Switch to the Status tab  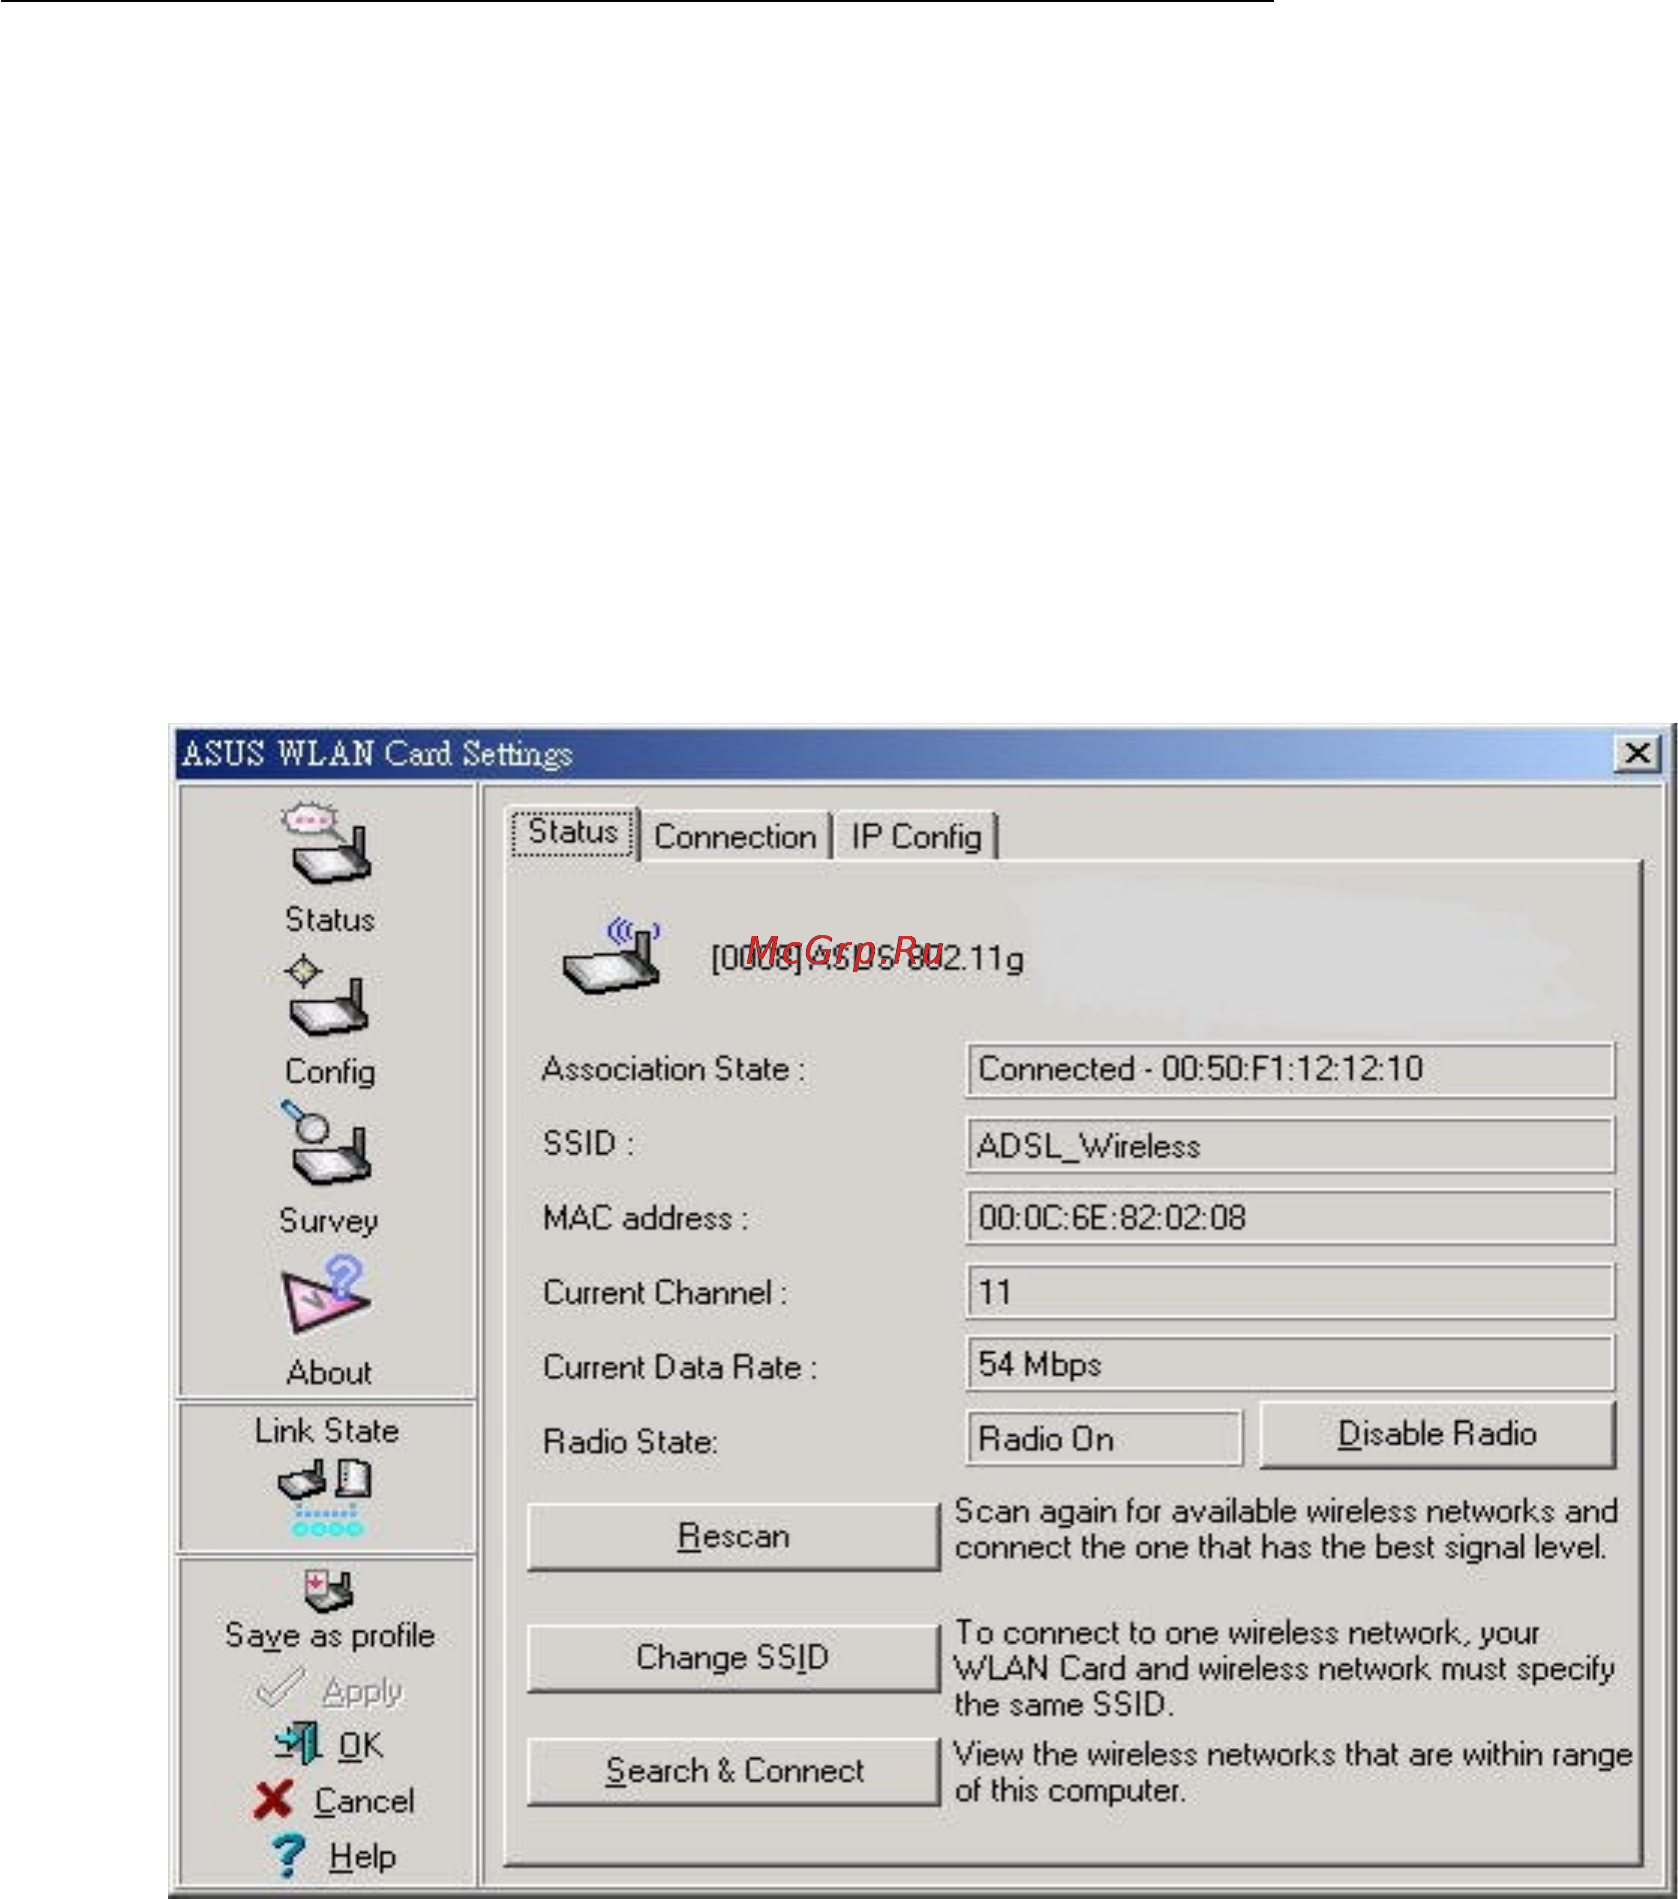(x=573, y=832)
